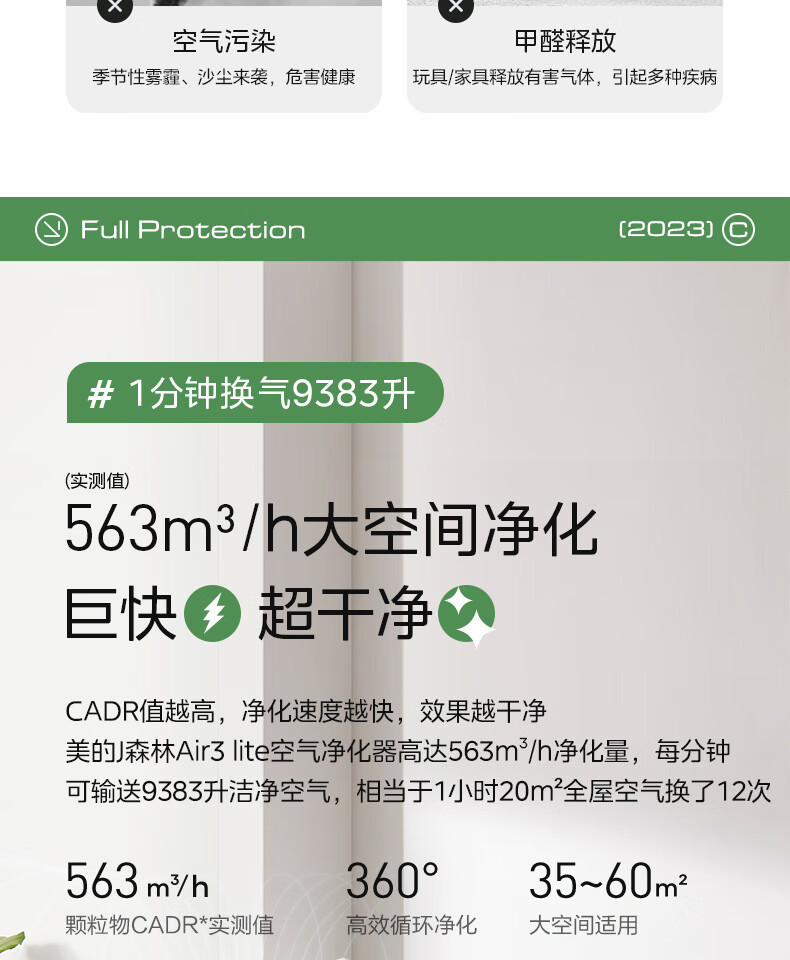Viewport: 790px width, 960px height.
Task: Select the 甲醛释放 card heading
Action: (x=565, y=41)
